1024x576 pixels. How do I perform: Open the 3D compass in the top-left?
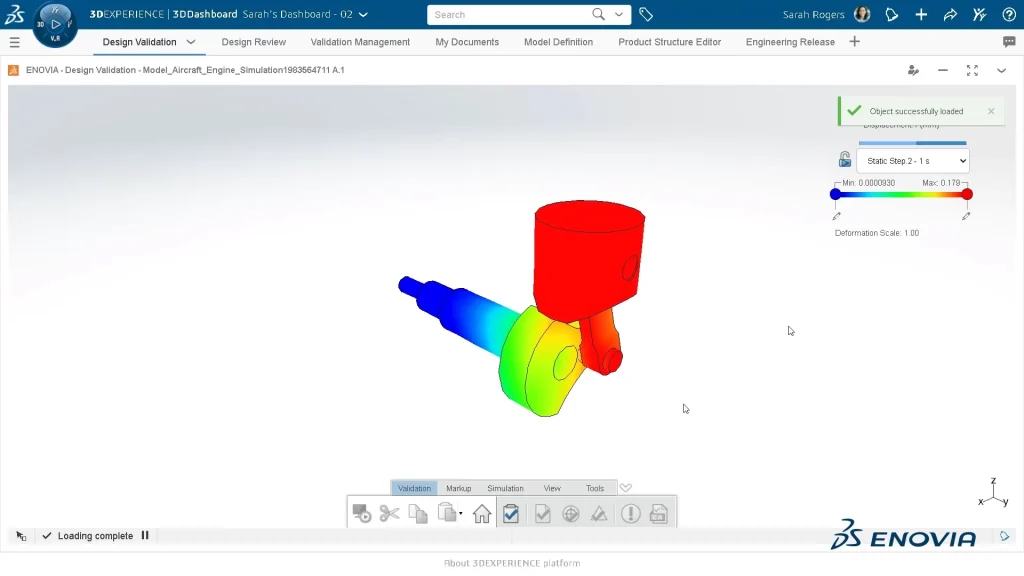coord(54,23)
